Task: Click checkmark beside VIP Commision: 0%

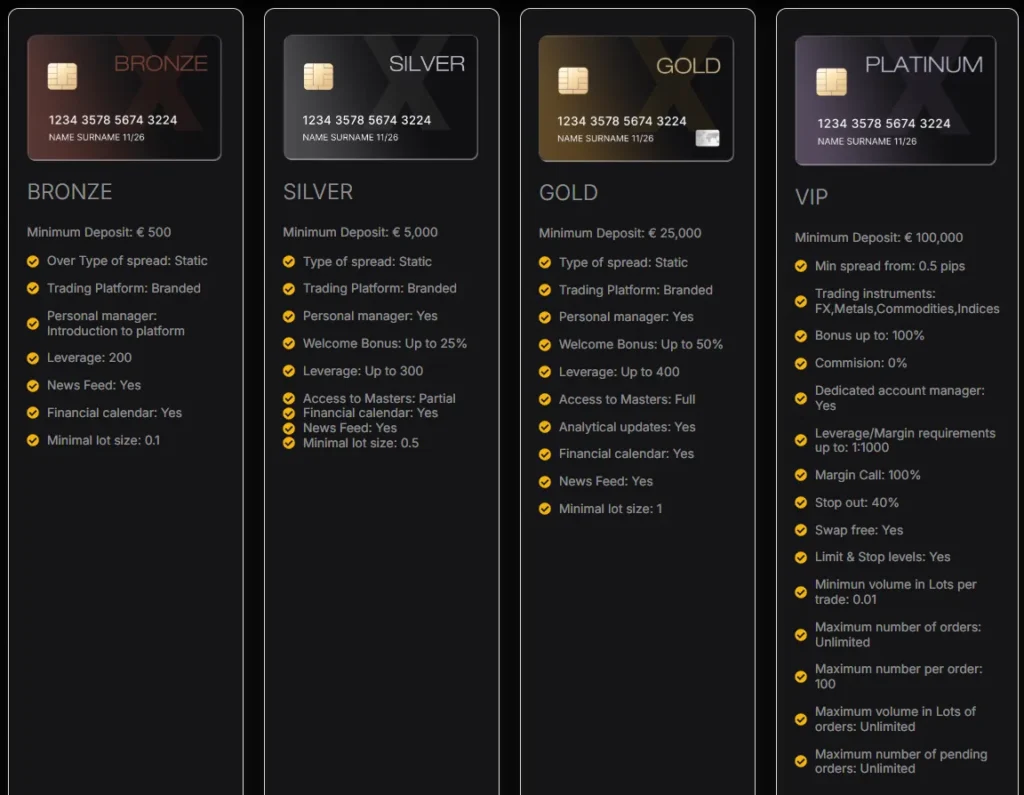Action: (801, 363)
